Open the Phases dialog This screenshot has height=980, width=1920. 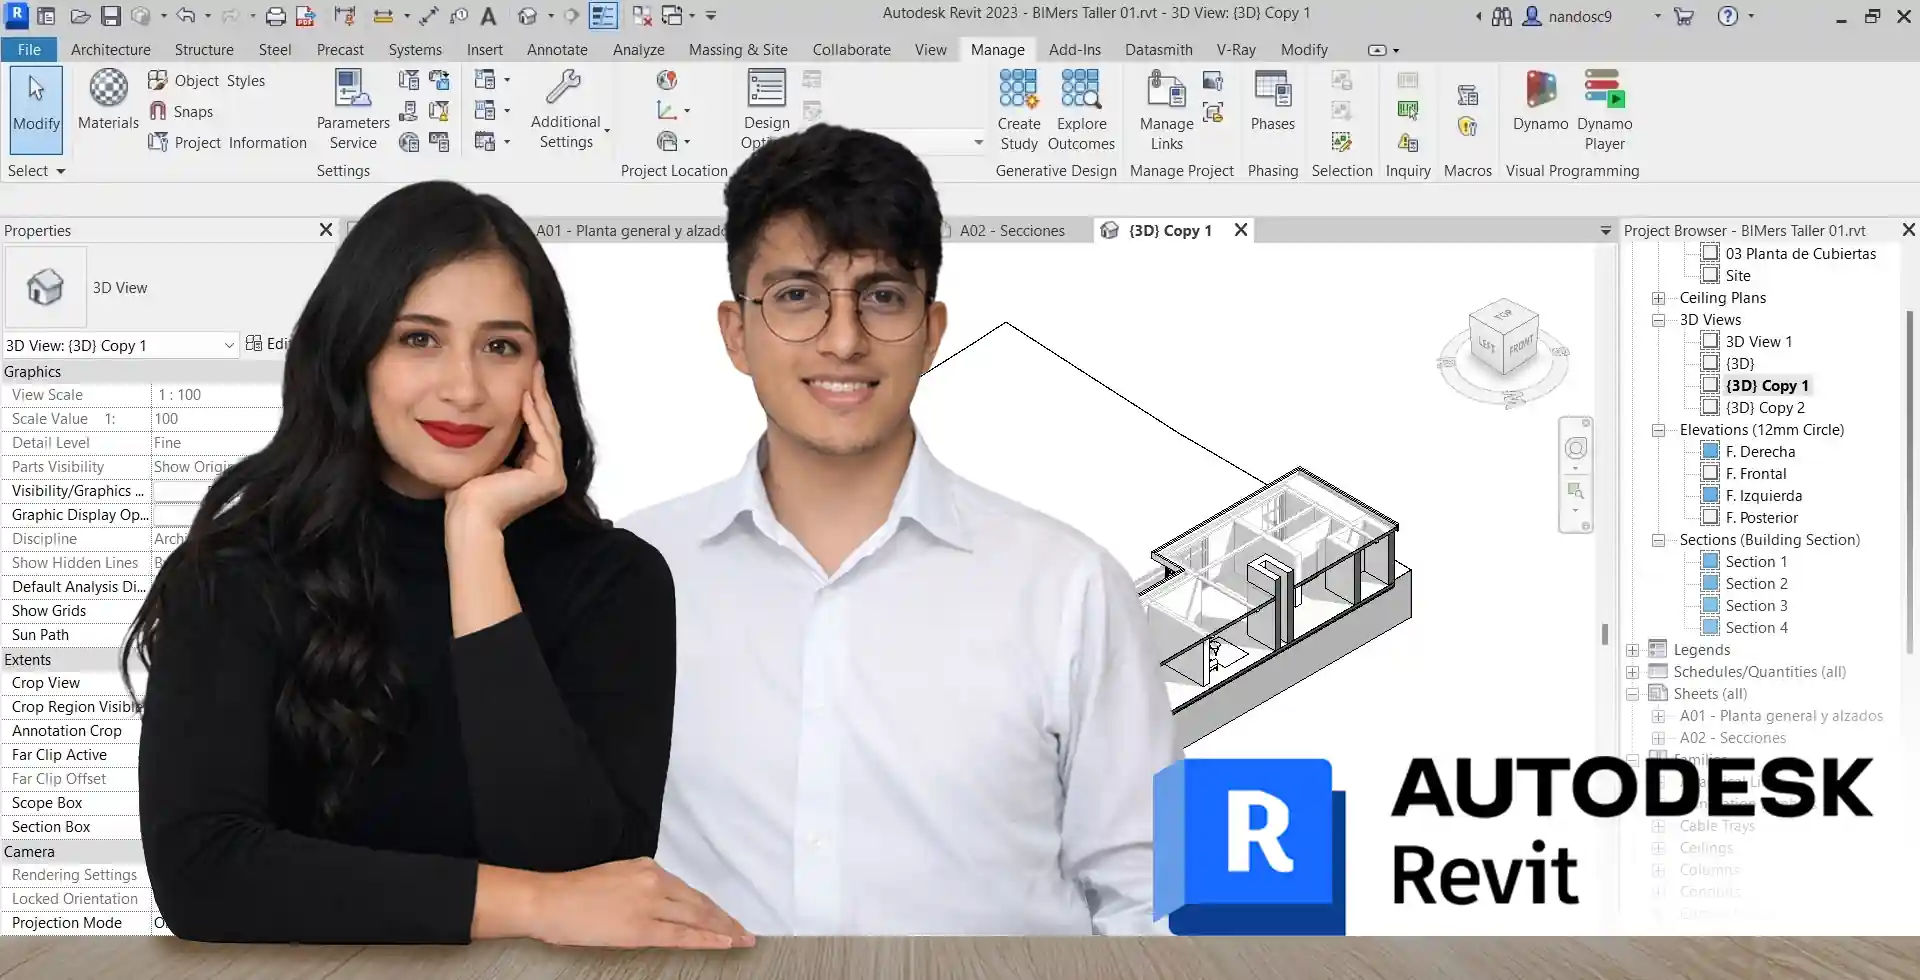[x=1272, y=100]
